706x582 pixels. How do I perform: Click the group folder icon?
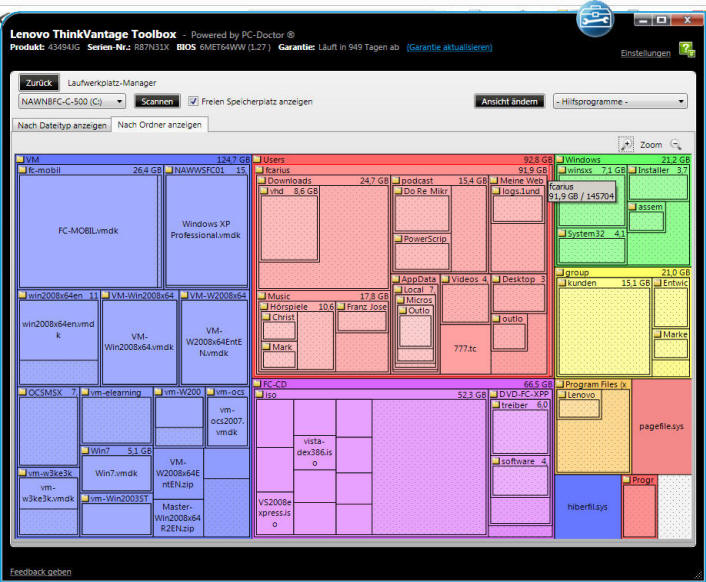pyautogui.click(x=560, y=272)
